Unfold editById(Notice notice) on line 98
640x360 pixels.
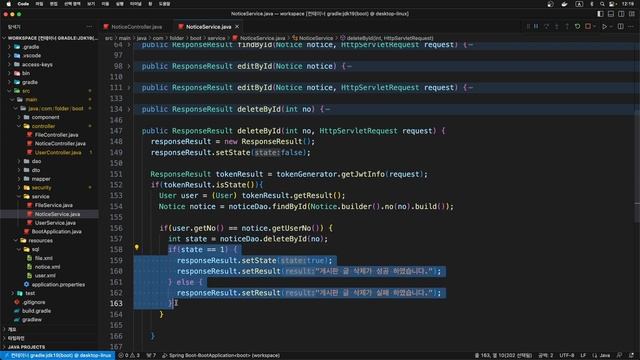coord(129,66)
